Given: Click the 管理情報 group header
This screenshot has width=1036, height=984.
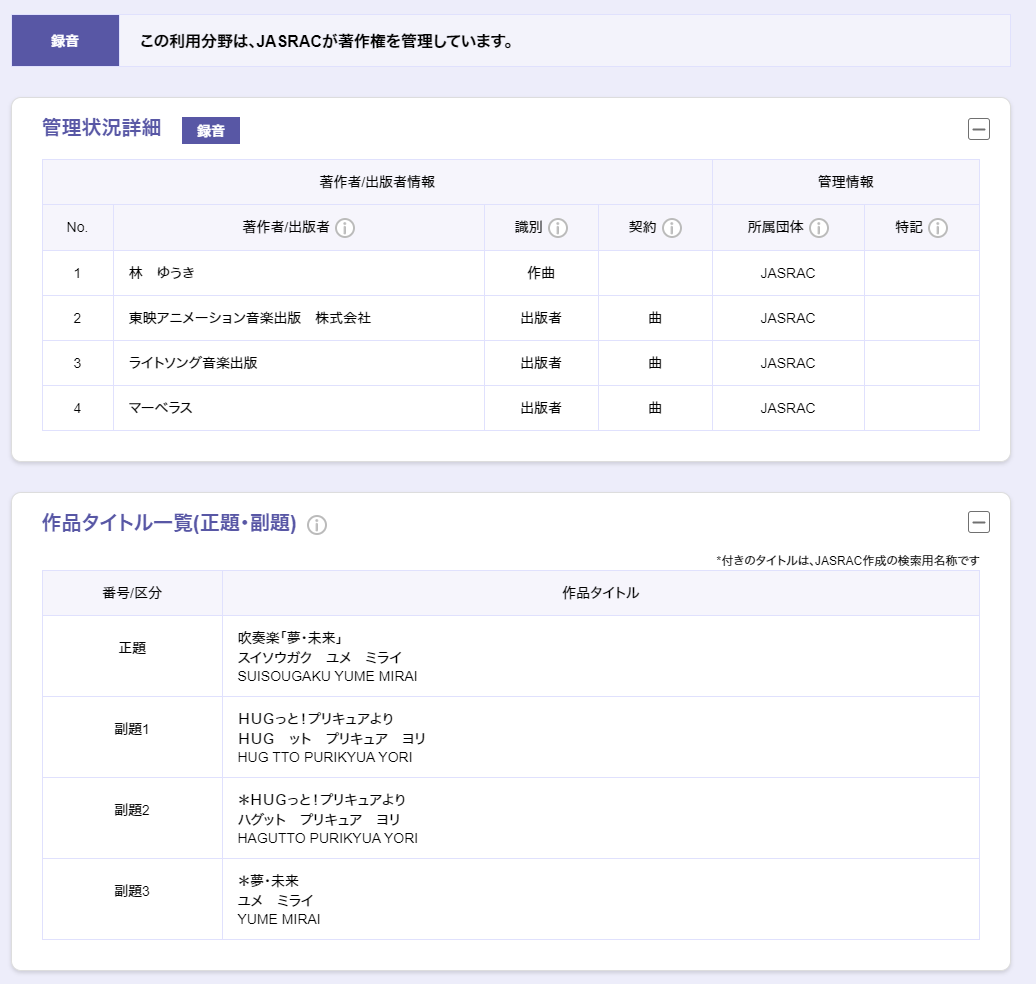Looking at the screenshot, I should (846, 182).
